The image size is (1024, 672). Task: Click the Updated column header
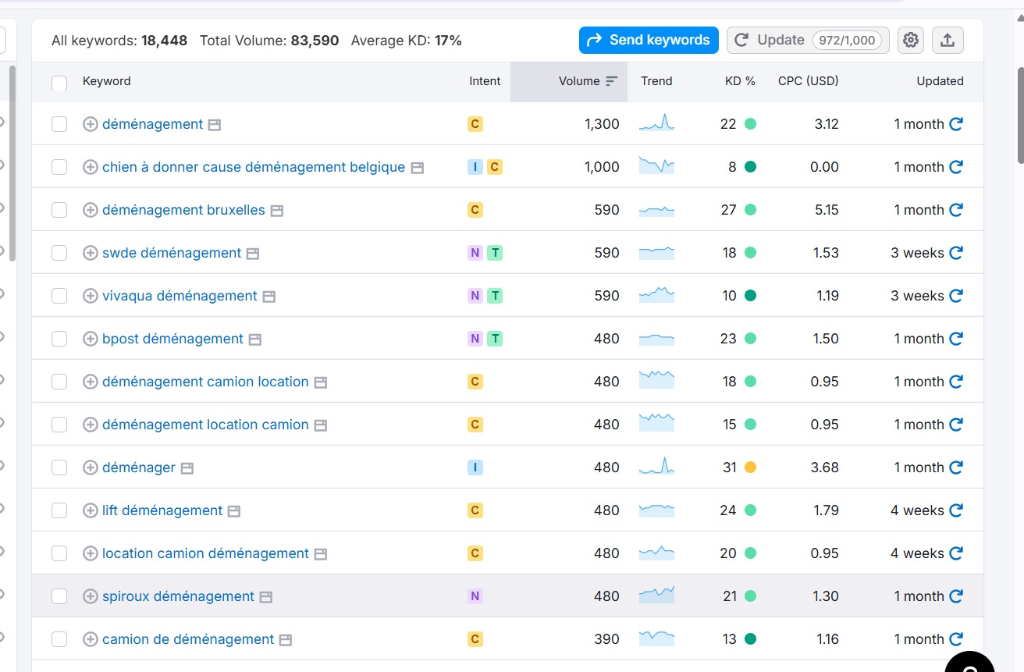pos(939,81)
